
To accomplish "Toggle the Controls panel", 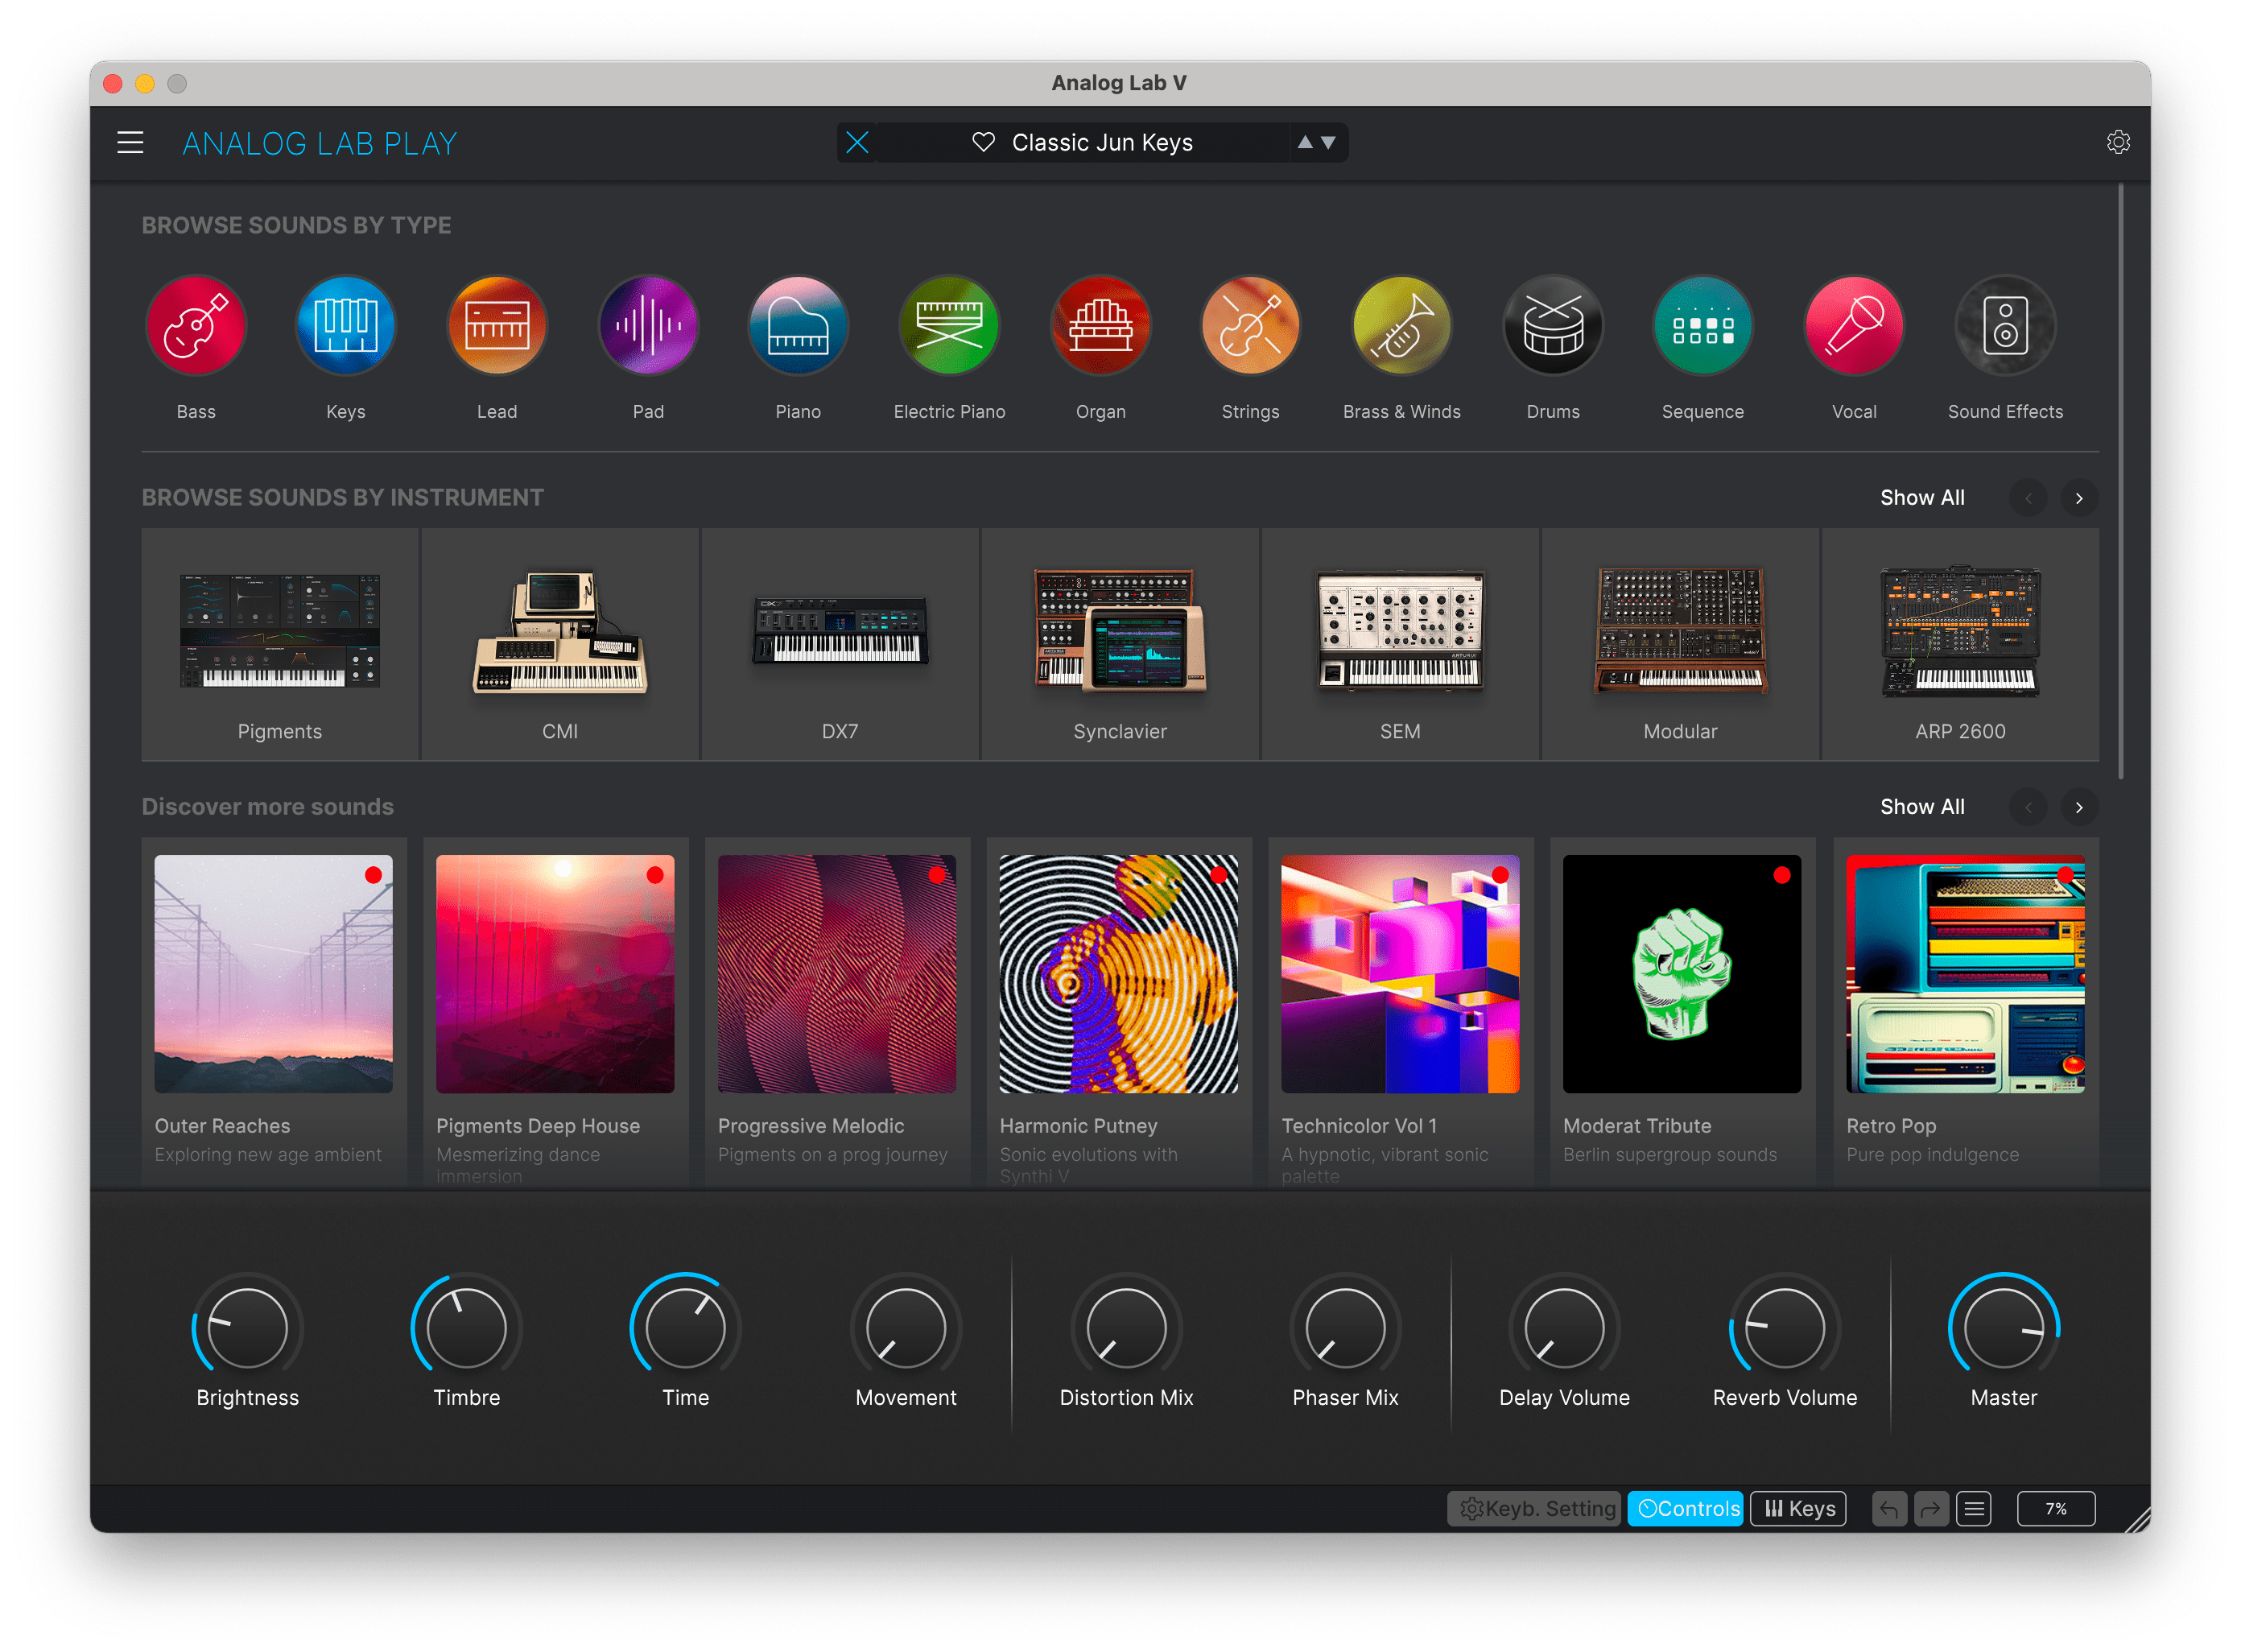I will (1686, 1509).
